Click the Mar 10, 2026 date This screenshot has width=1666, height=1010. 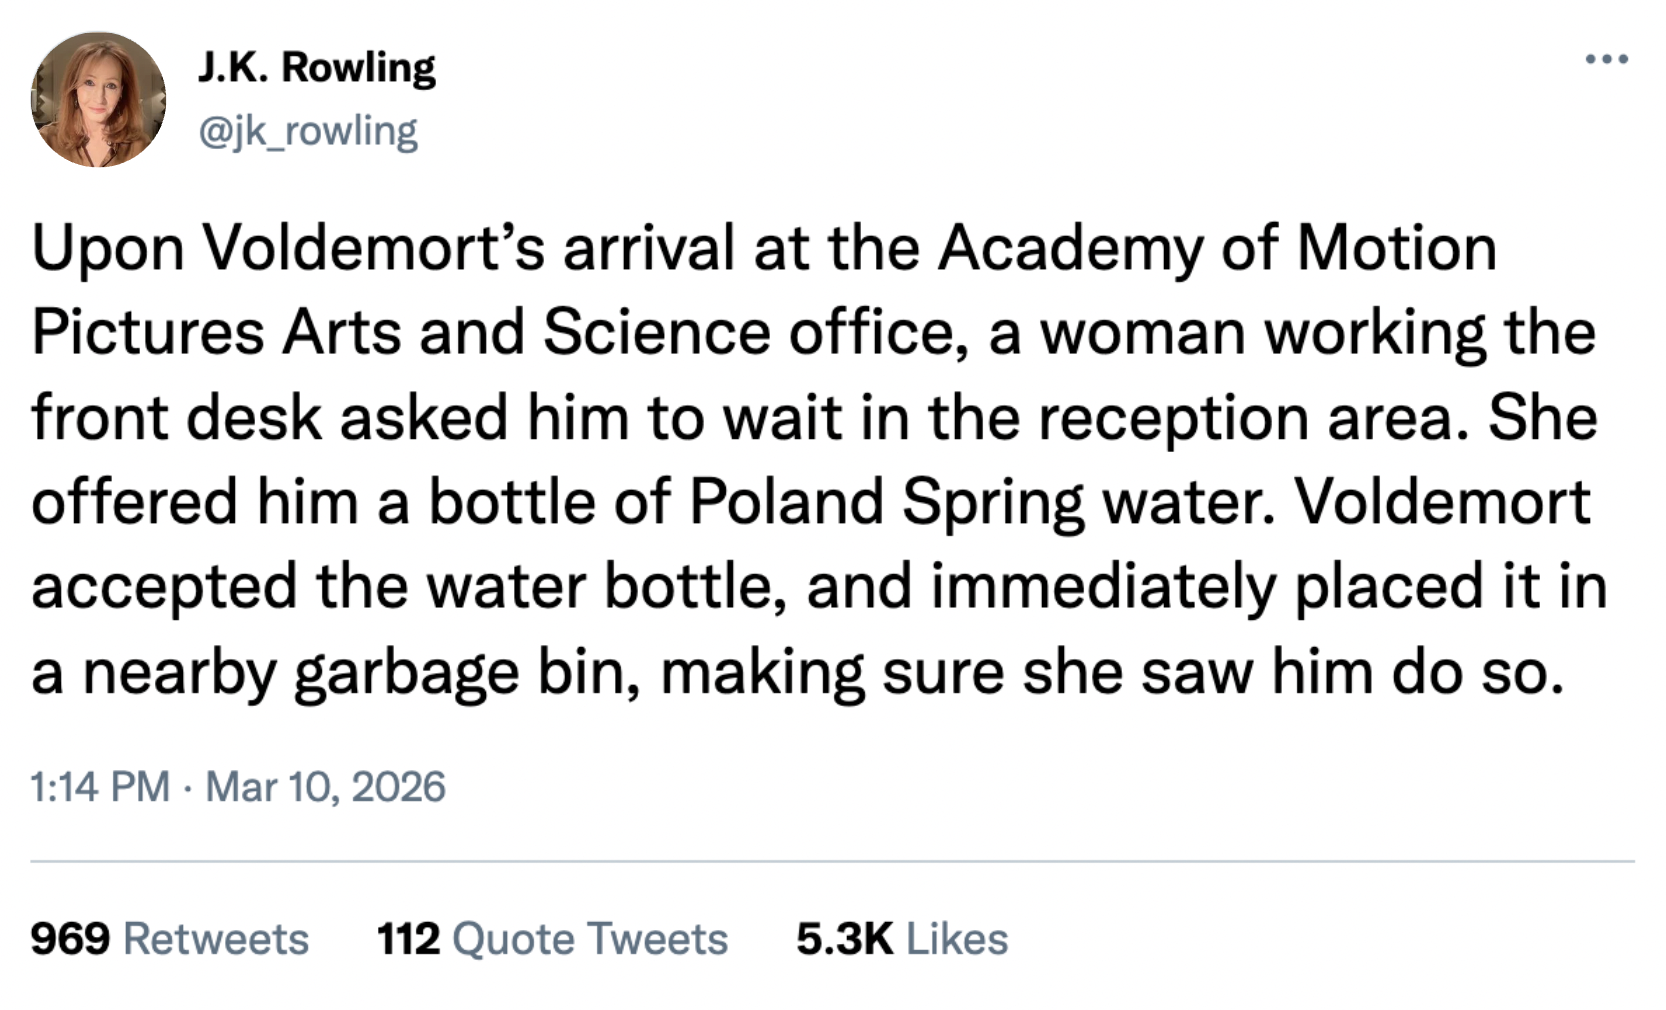coord(325,787)
